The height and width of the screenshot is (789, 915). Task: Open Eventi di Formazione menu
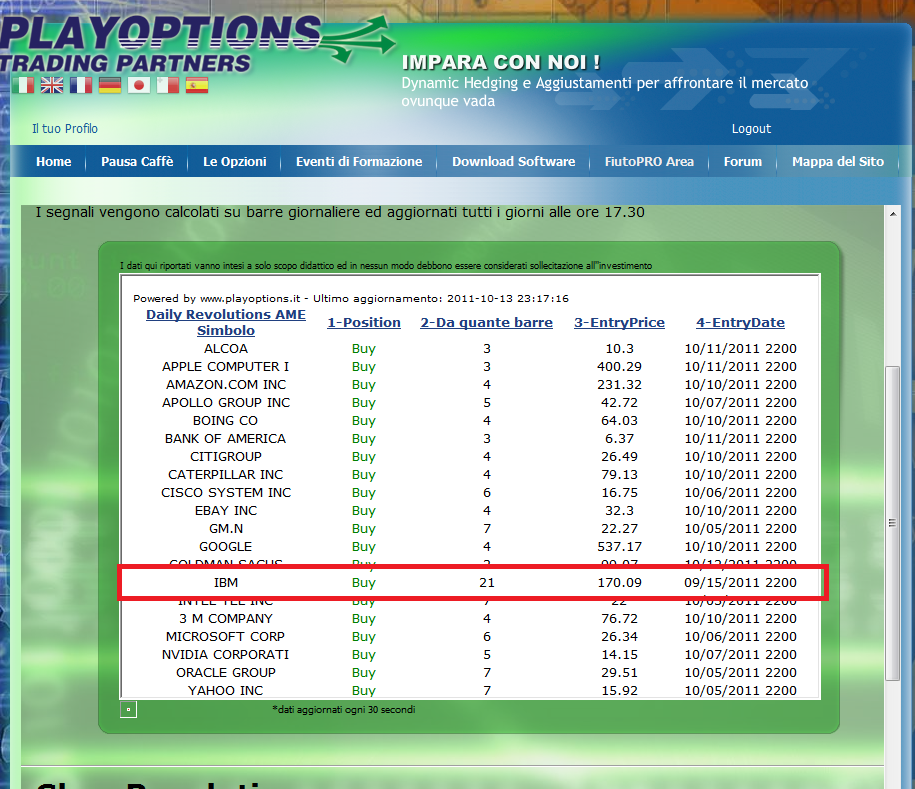tap(359, 162)
